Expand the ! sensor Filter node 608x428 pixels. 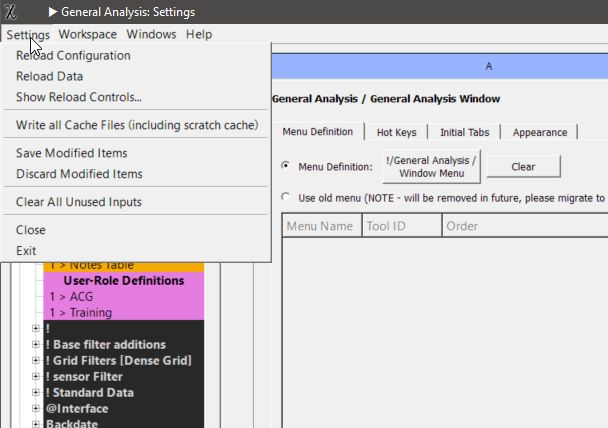(36, 376)
